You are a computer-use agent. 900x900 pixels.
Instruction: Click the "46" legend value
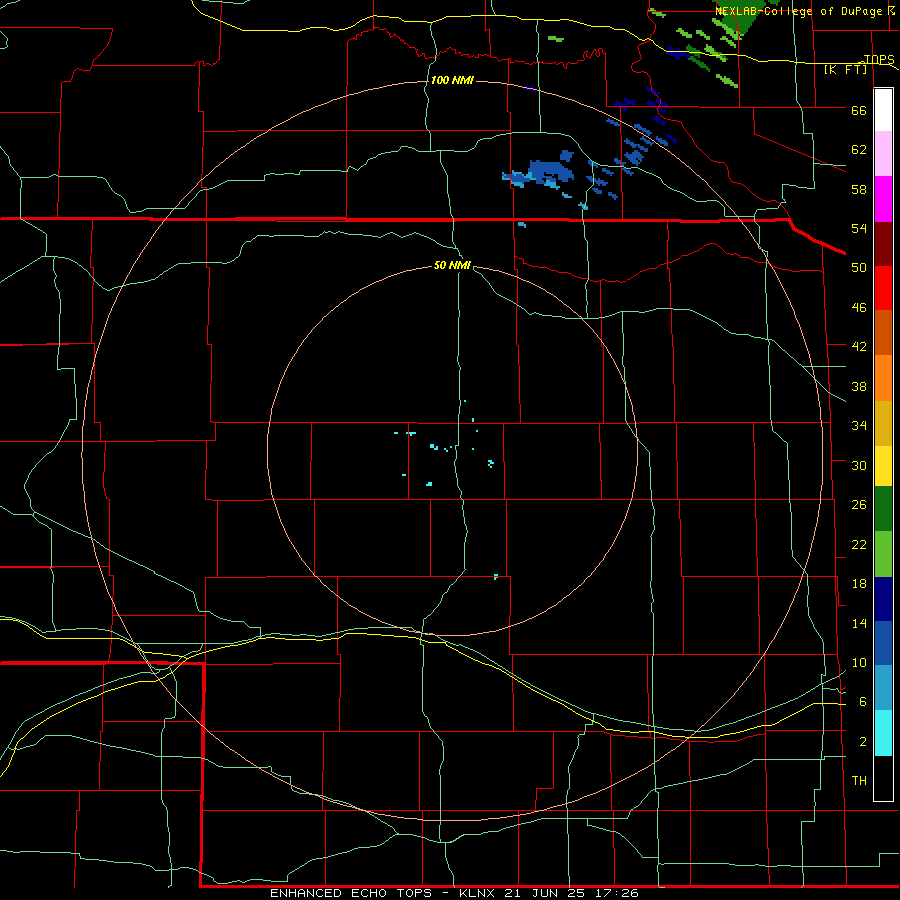859,308
